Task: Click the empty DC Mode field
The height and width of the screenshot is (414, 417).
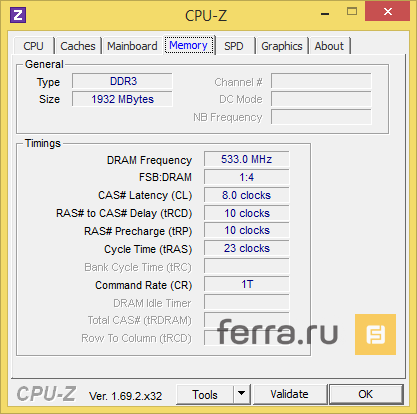Action: click(x=321, y=99)
